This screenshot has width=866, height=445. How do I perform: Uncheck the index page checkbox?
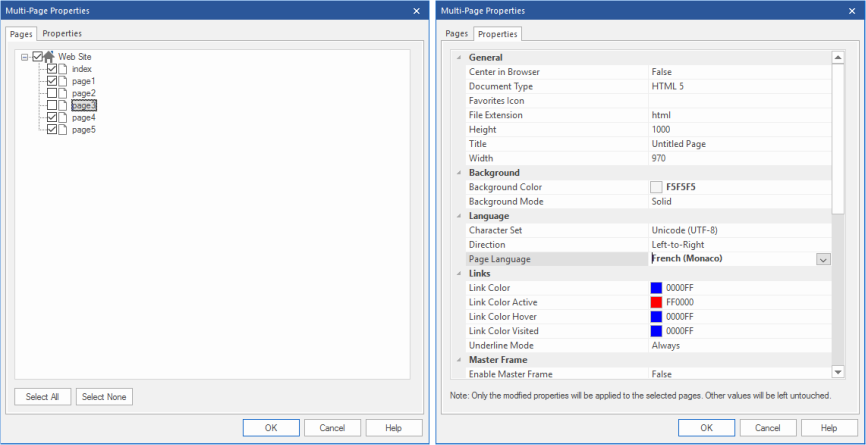(52, 69)
